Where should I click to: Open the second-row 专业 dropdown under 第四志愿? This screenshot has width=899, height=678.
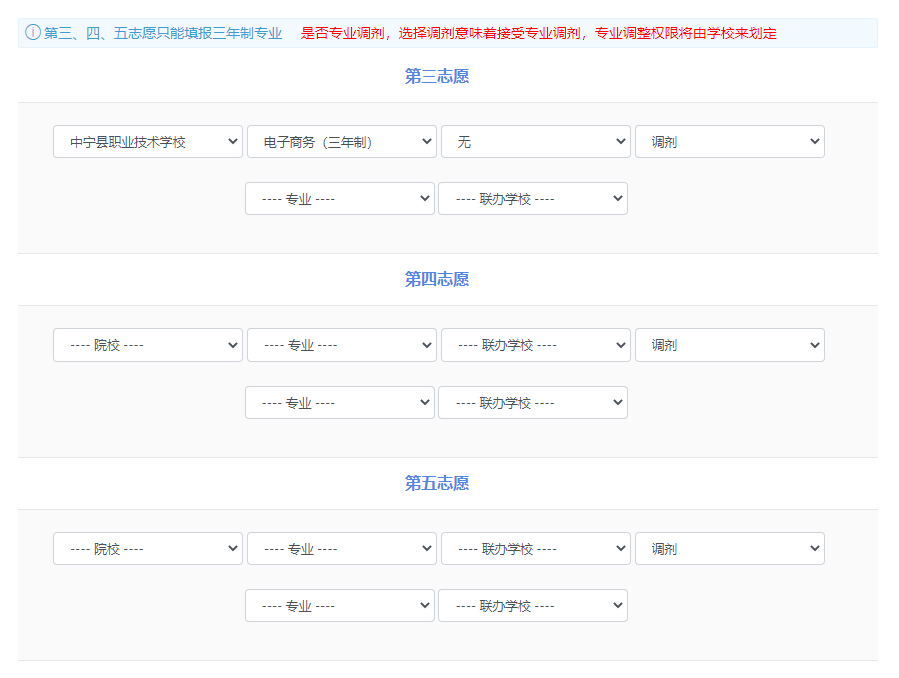click(x=340, y=402)
